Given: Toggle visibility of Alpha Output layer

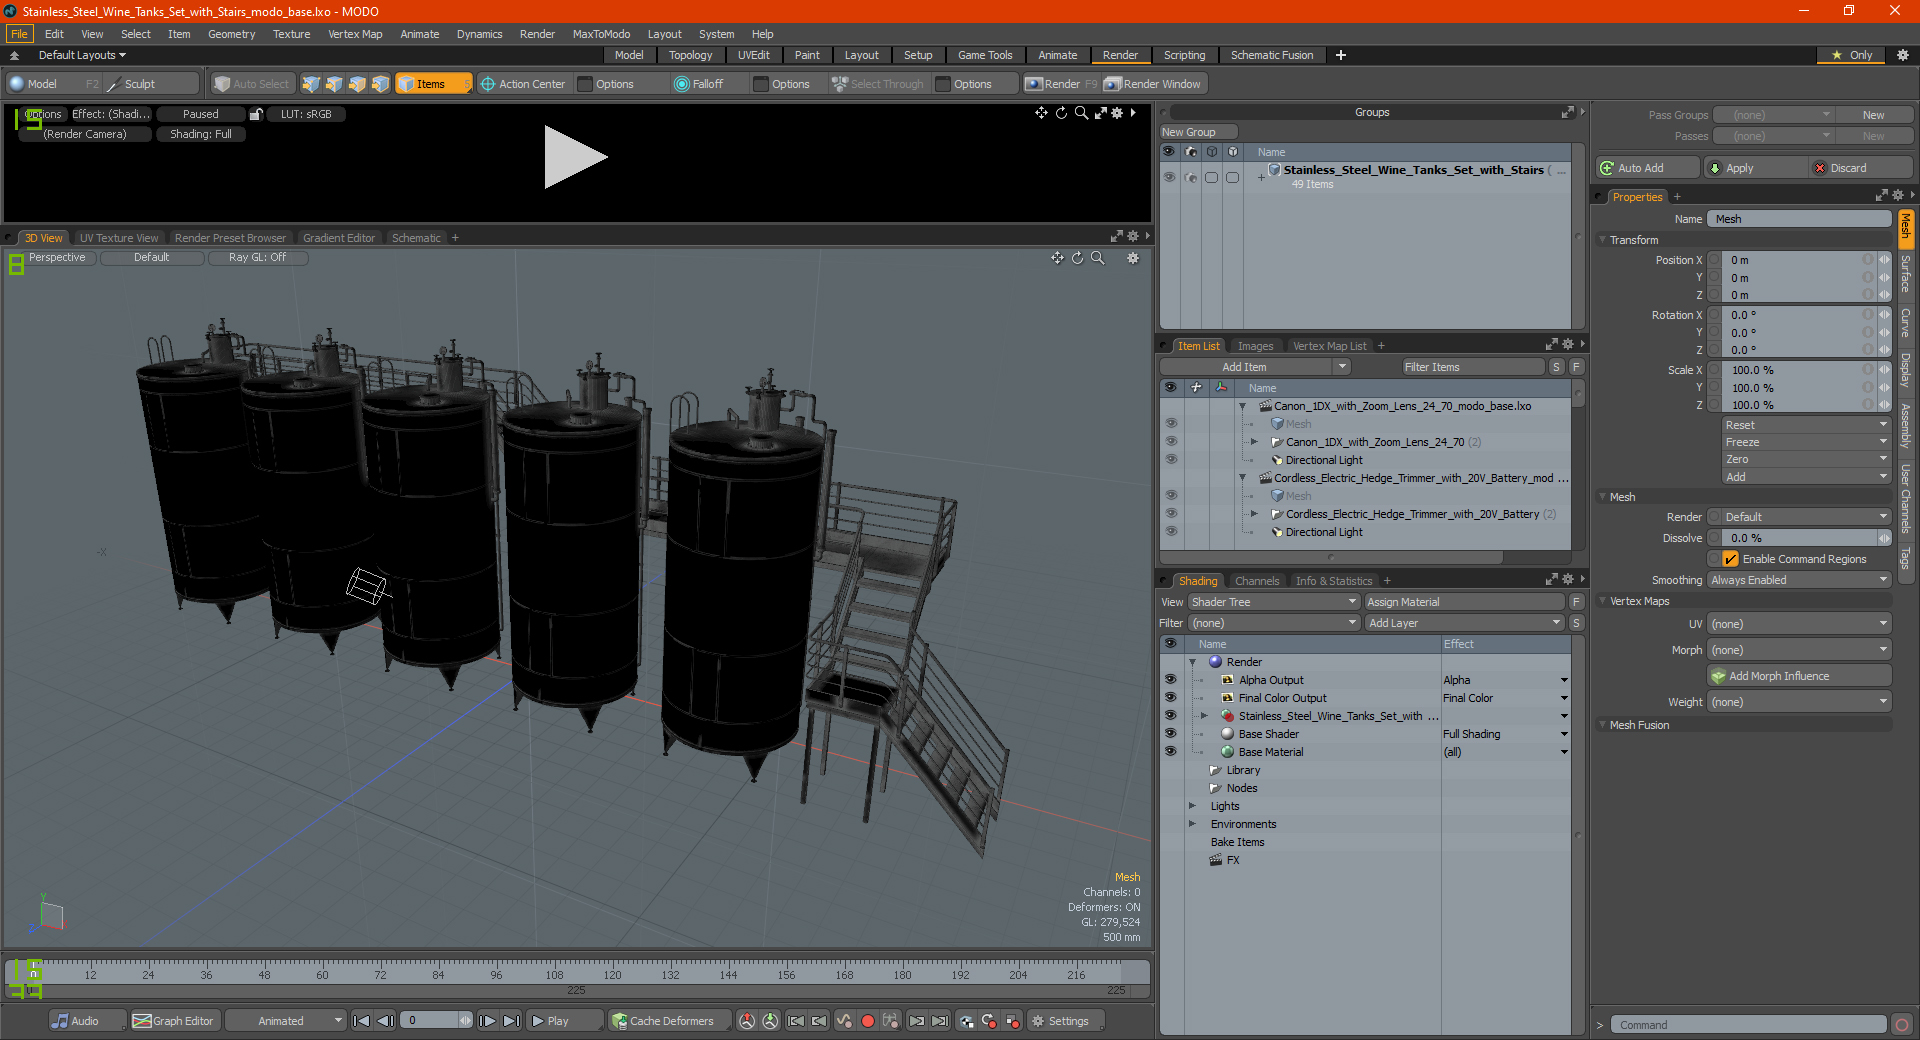Looking at the screenshot, I should click(1170, 680).
